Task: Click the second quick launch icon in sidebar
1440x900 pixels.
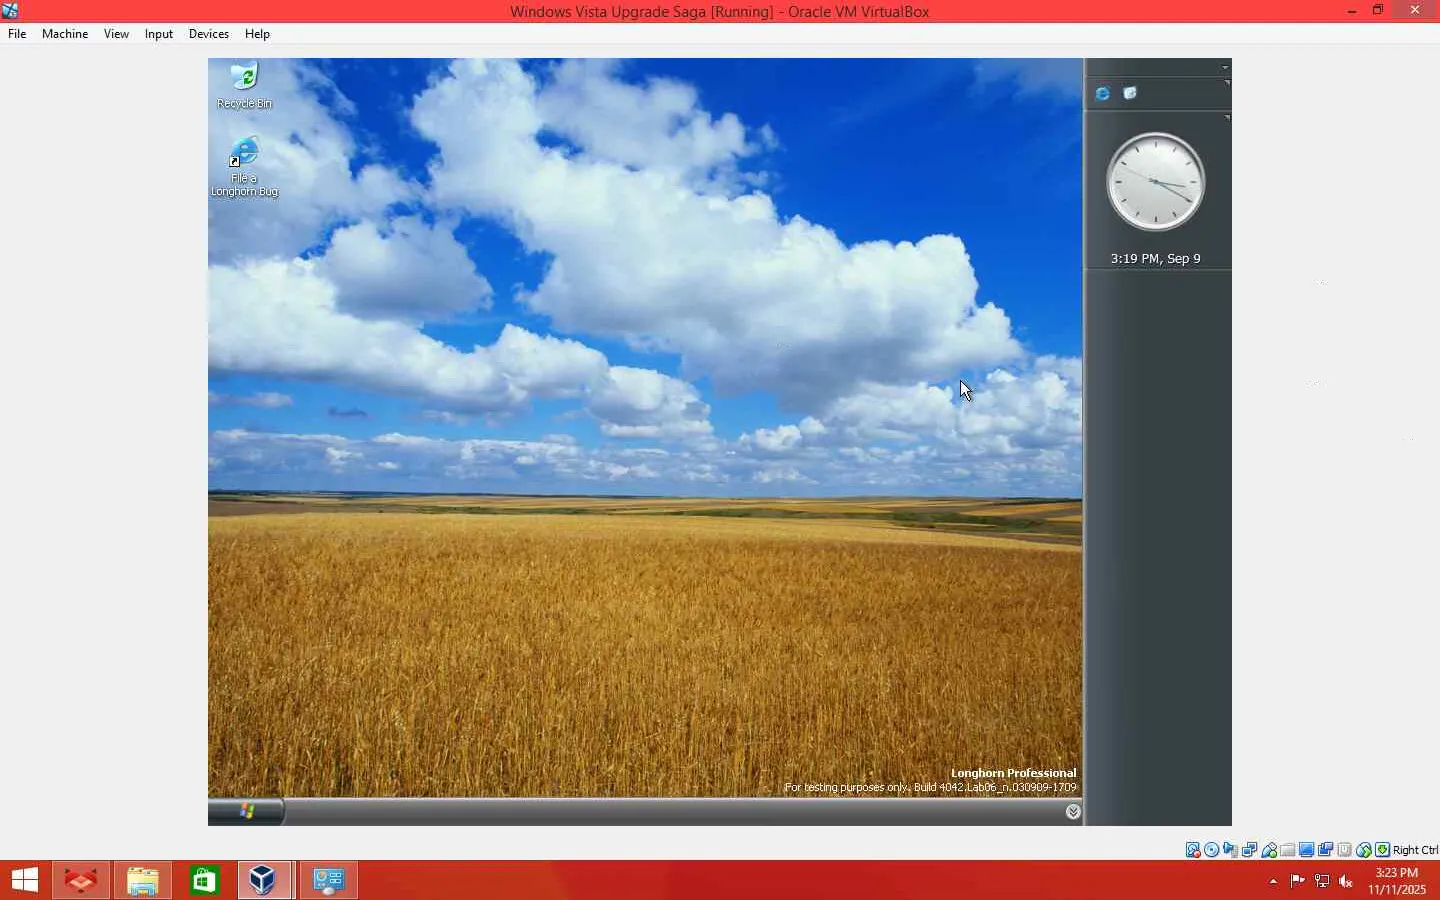Action: click(1130, 93)
